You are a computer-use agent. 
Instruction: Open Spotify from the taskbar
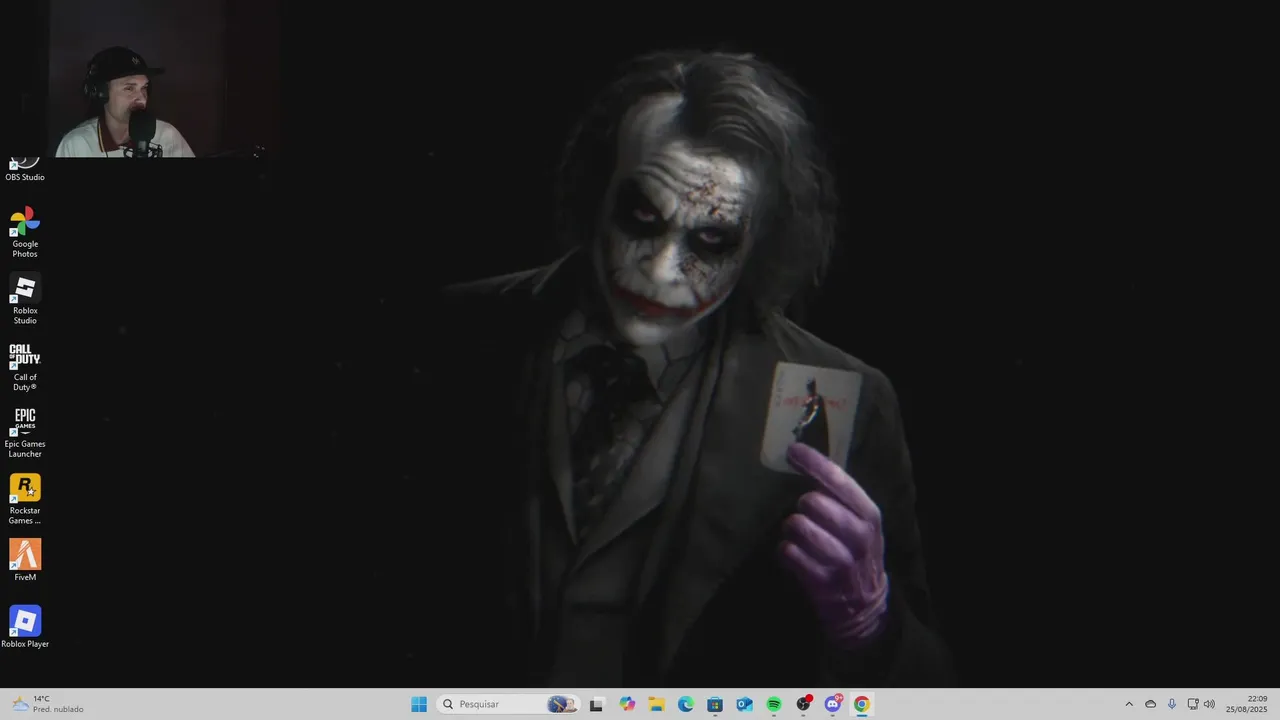click(x=774, y=704)
